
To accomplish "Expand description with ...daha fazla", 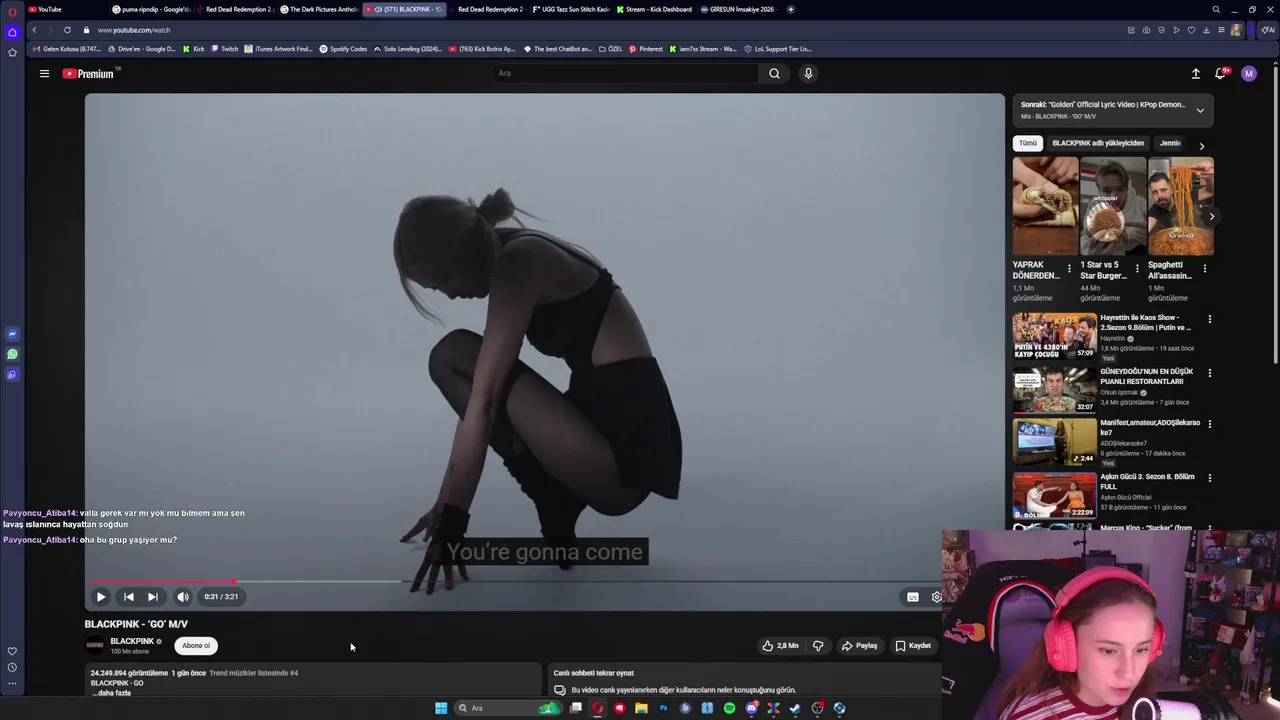I will [x=111, y=693].
